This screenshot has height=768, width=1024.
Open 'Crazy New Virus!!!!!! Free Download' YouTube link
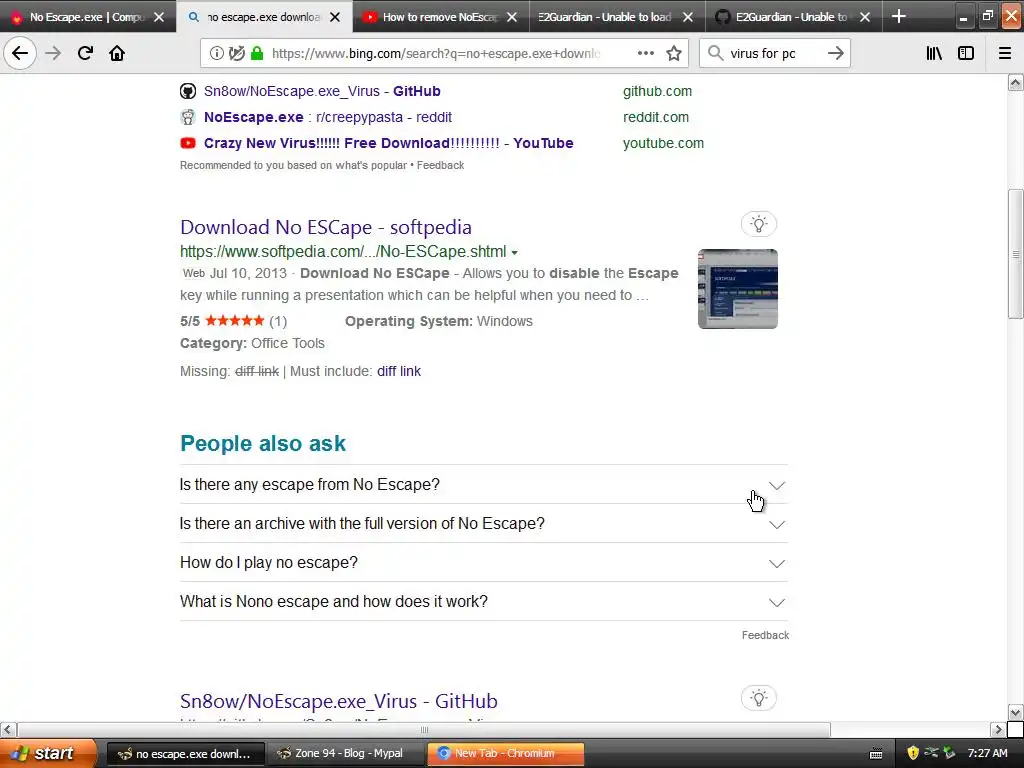click(389, 143)
